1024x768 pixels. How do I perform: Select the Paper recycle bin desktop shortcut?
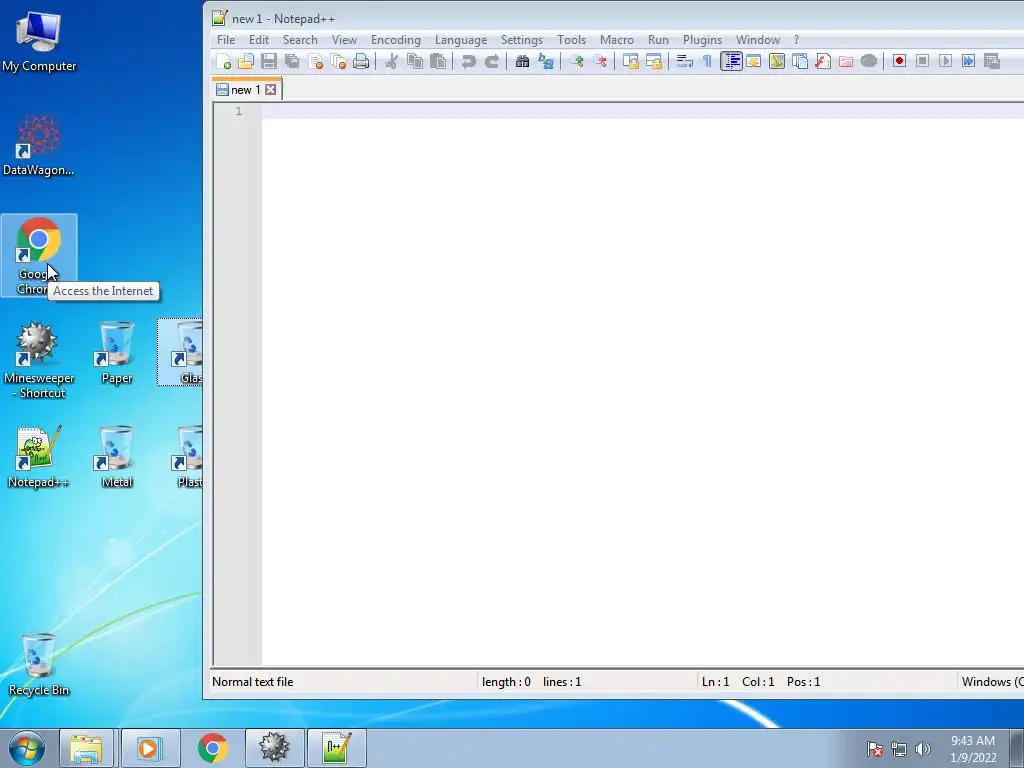tap(117, 353)
